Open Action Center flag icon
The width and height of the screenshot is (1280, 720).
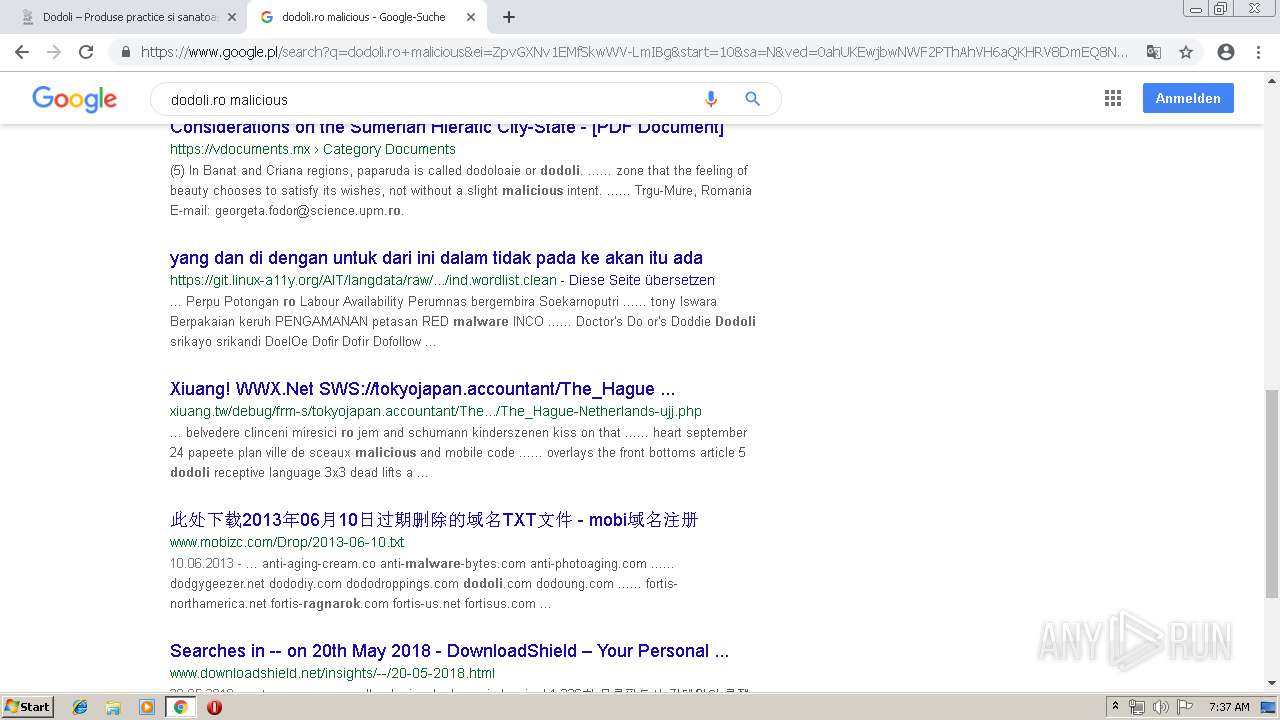pos(1184,707)
